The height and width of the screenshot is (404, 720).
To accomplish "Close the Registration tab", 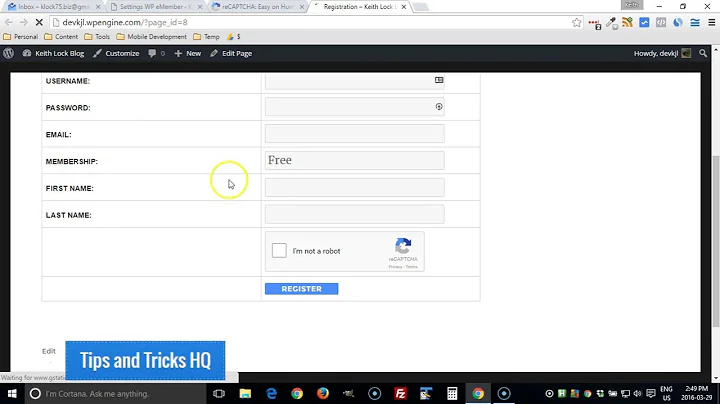I will (404, 7).
